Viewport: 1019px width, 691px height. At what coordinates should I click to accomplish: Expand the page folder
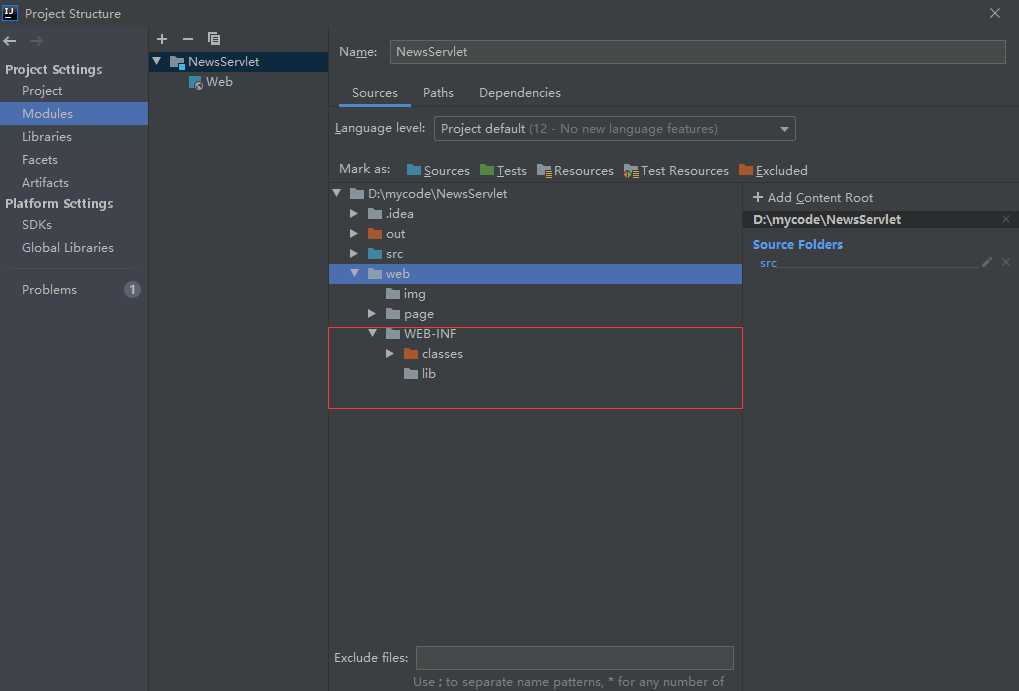coord(372,314)
